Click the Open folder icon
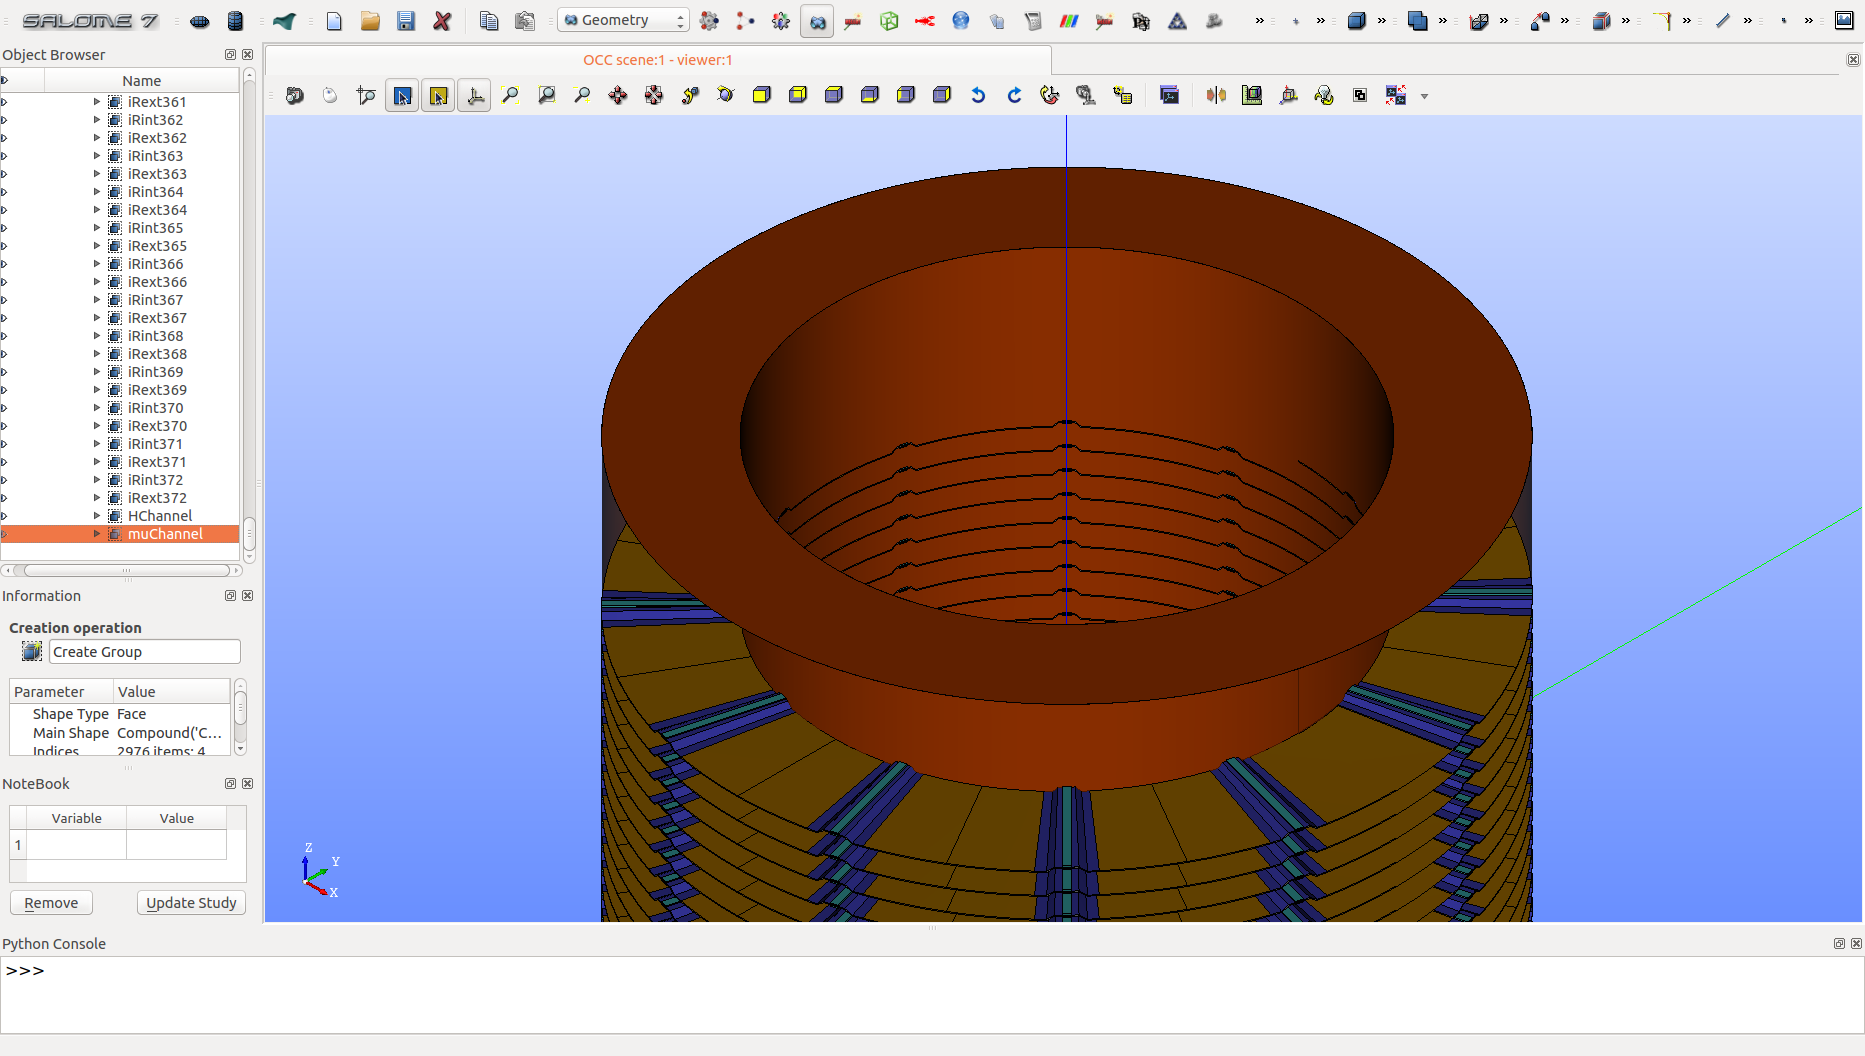Viewport: 1865px width, 1056px height. (370, 21)
